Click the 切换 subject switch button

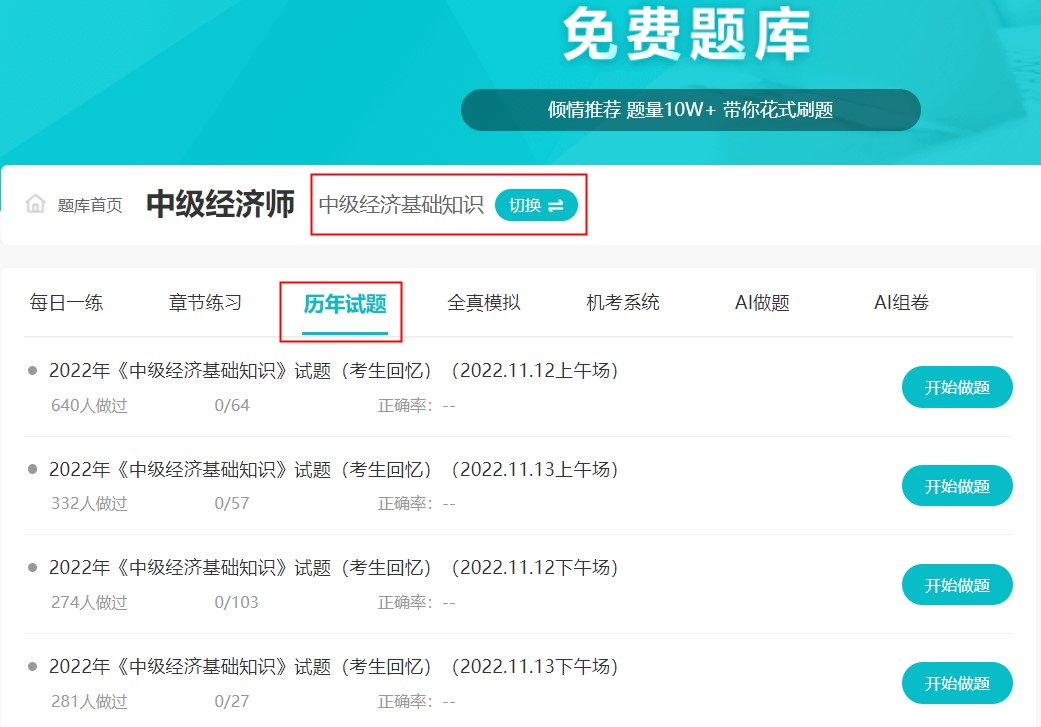[x=536, y=205]
